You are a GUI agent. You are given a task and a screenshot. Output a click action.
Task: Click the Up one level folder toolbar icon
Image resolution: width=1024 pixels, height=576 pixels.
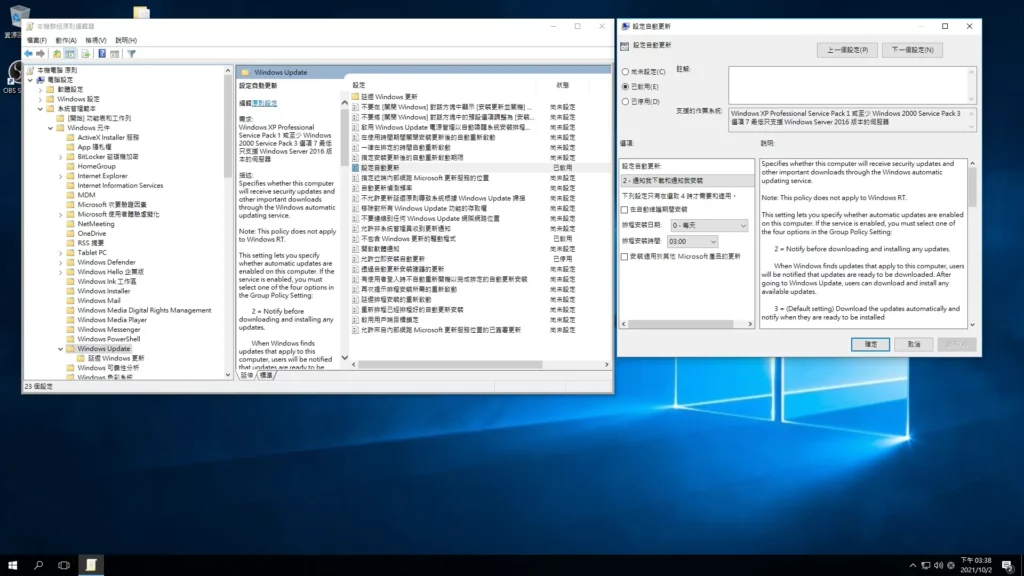(57, 54)
